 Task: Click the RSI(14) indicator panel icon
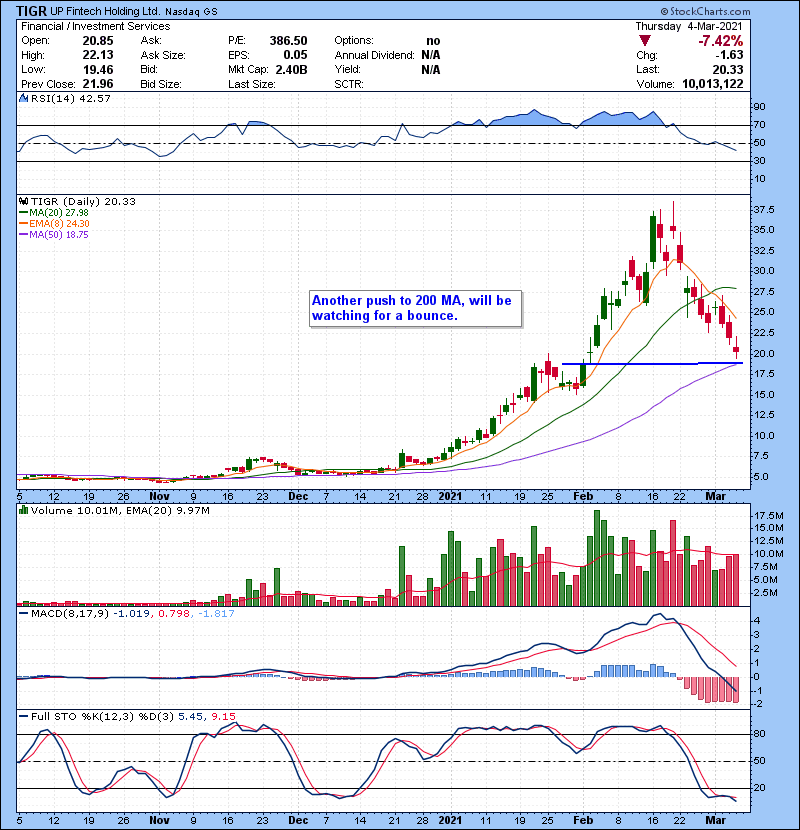point(23,98)
